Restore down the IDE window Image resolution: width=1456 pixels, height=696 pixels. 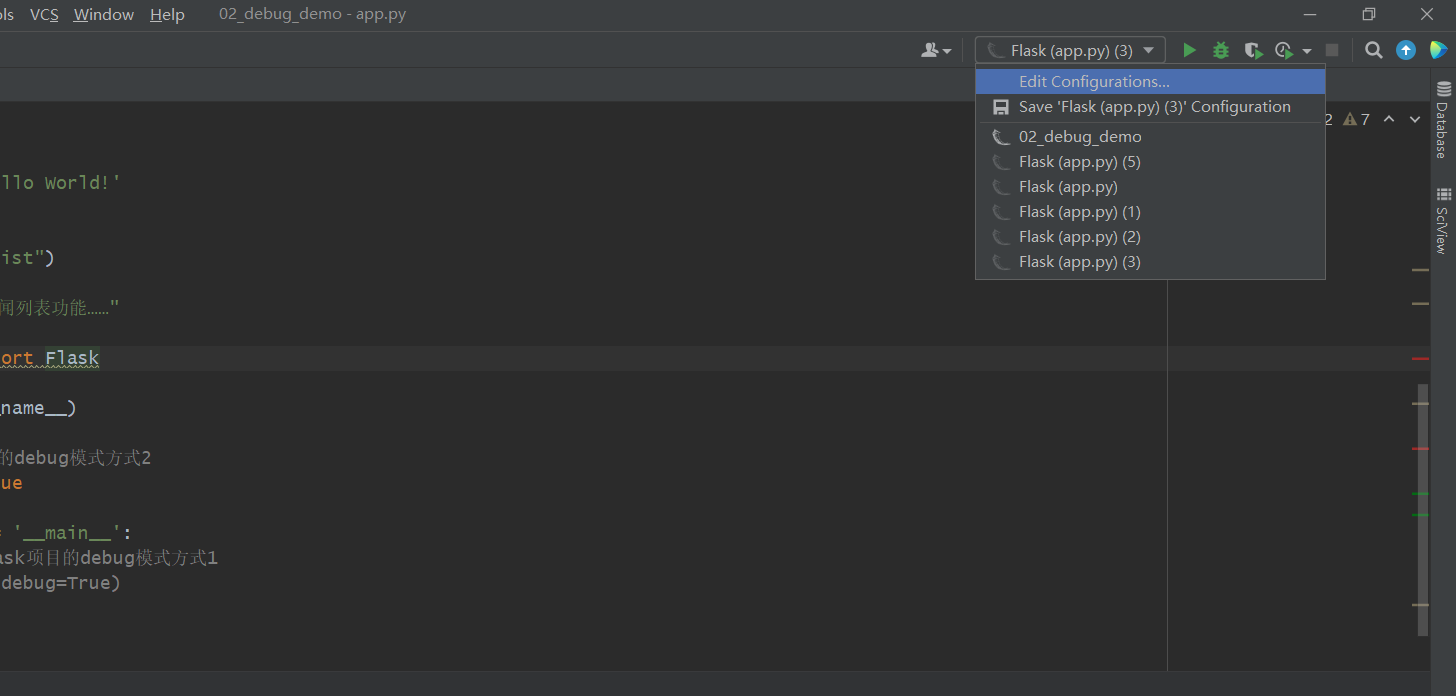[1368, 14]
